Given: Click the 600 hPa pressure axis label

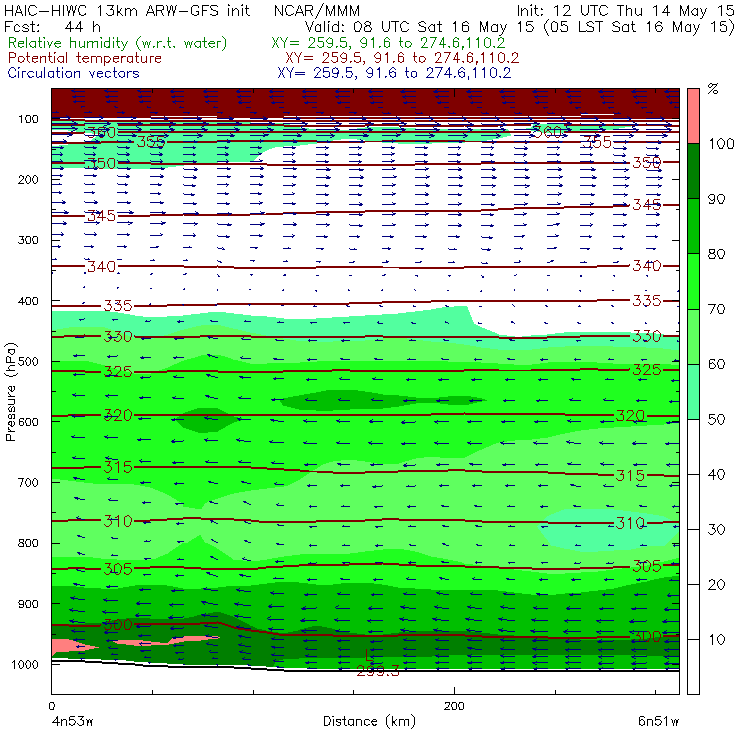Looking at the screenshot, I should click(28, 422).
